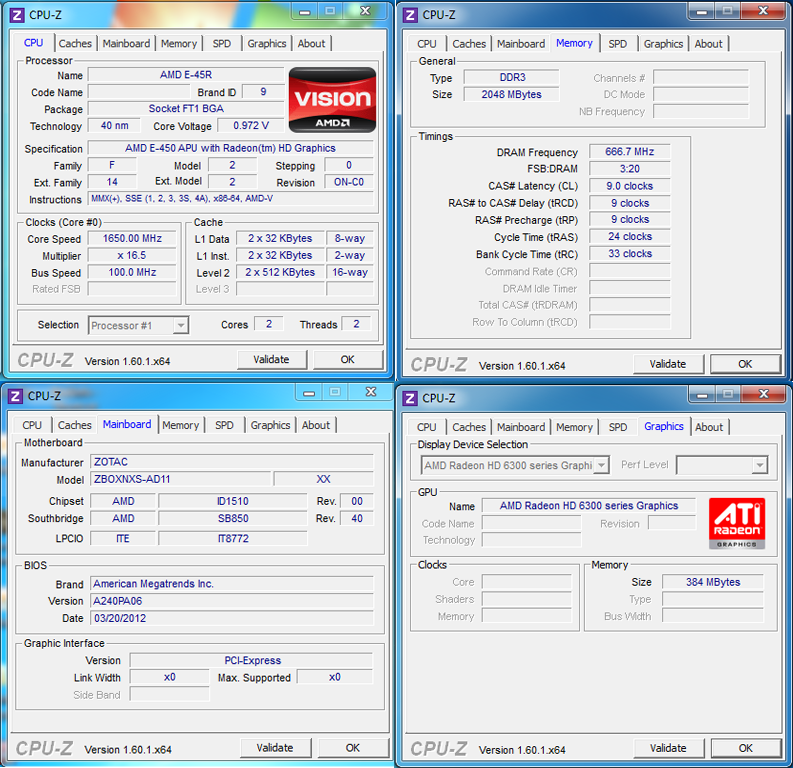The width and height of the screenshot is (793, 768).
Task: Click the IT8772 LPCIO value
Action: 233,538
